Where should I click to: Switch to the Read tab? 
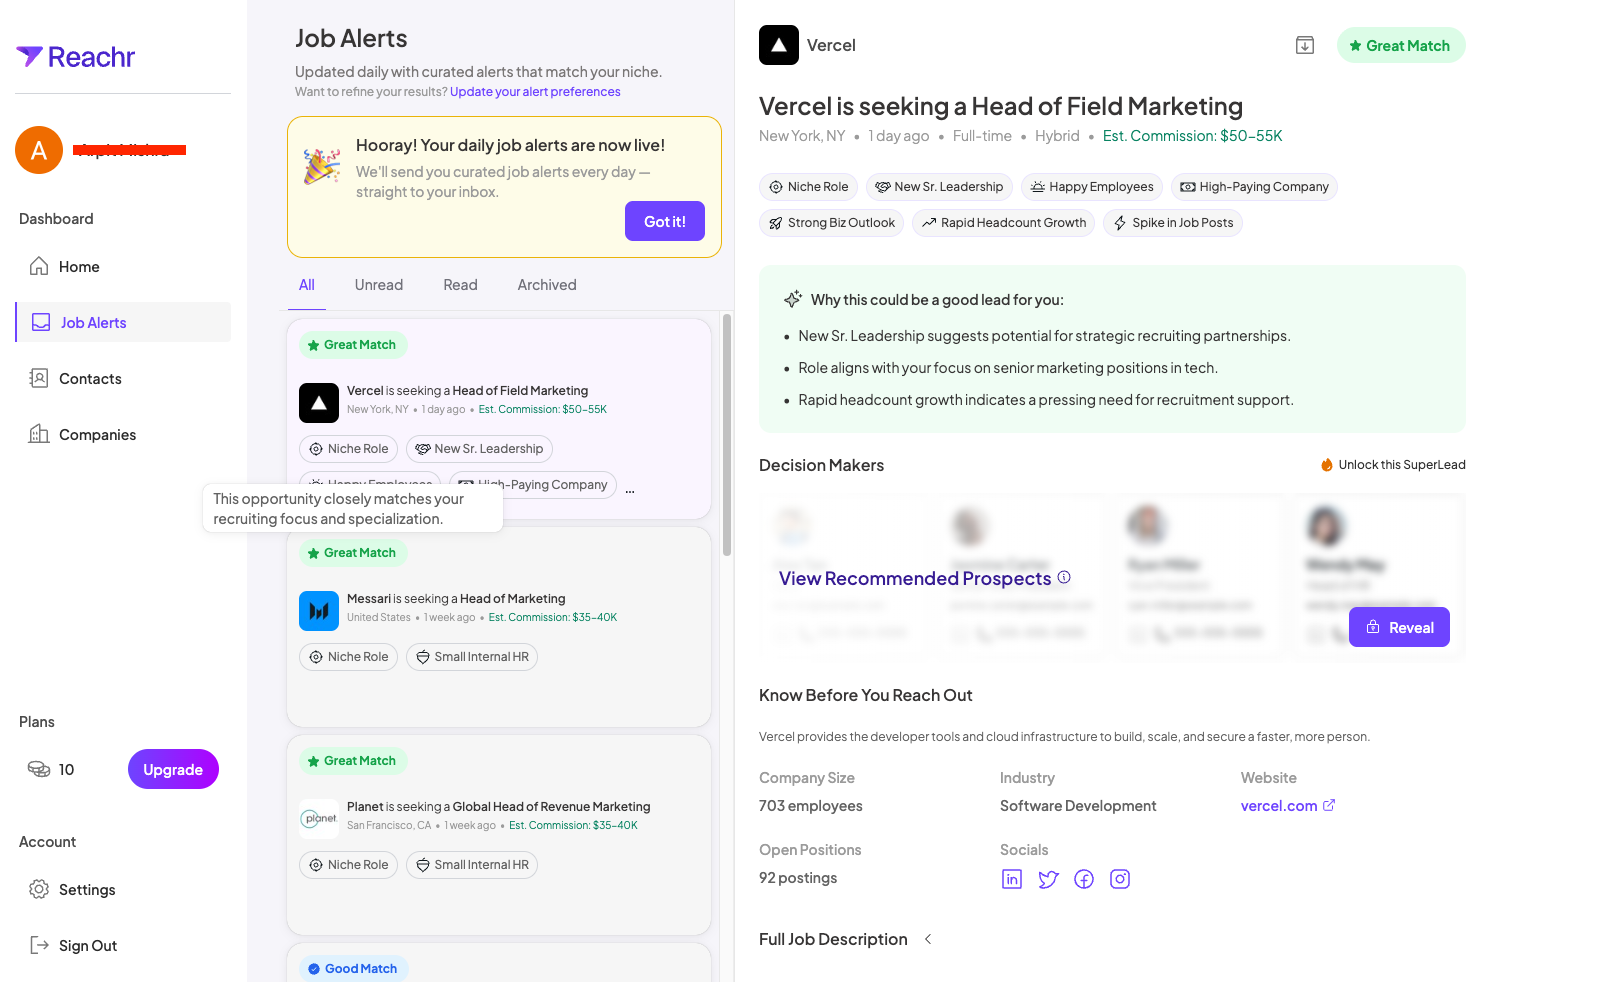460,285
